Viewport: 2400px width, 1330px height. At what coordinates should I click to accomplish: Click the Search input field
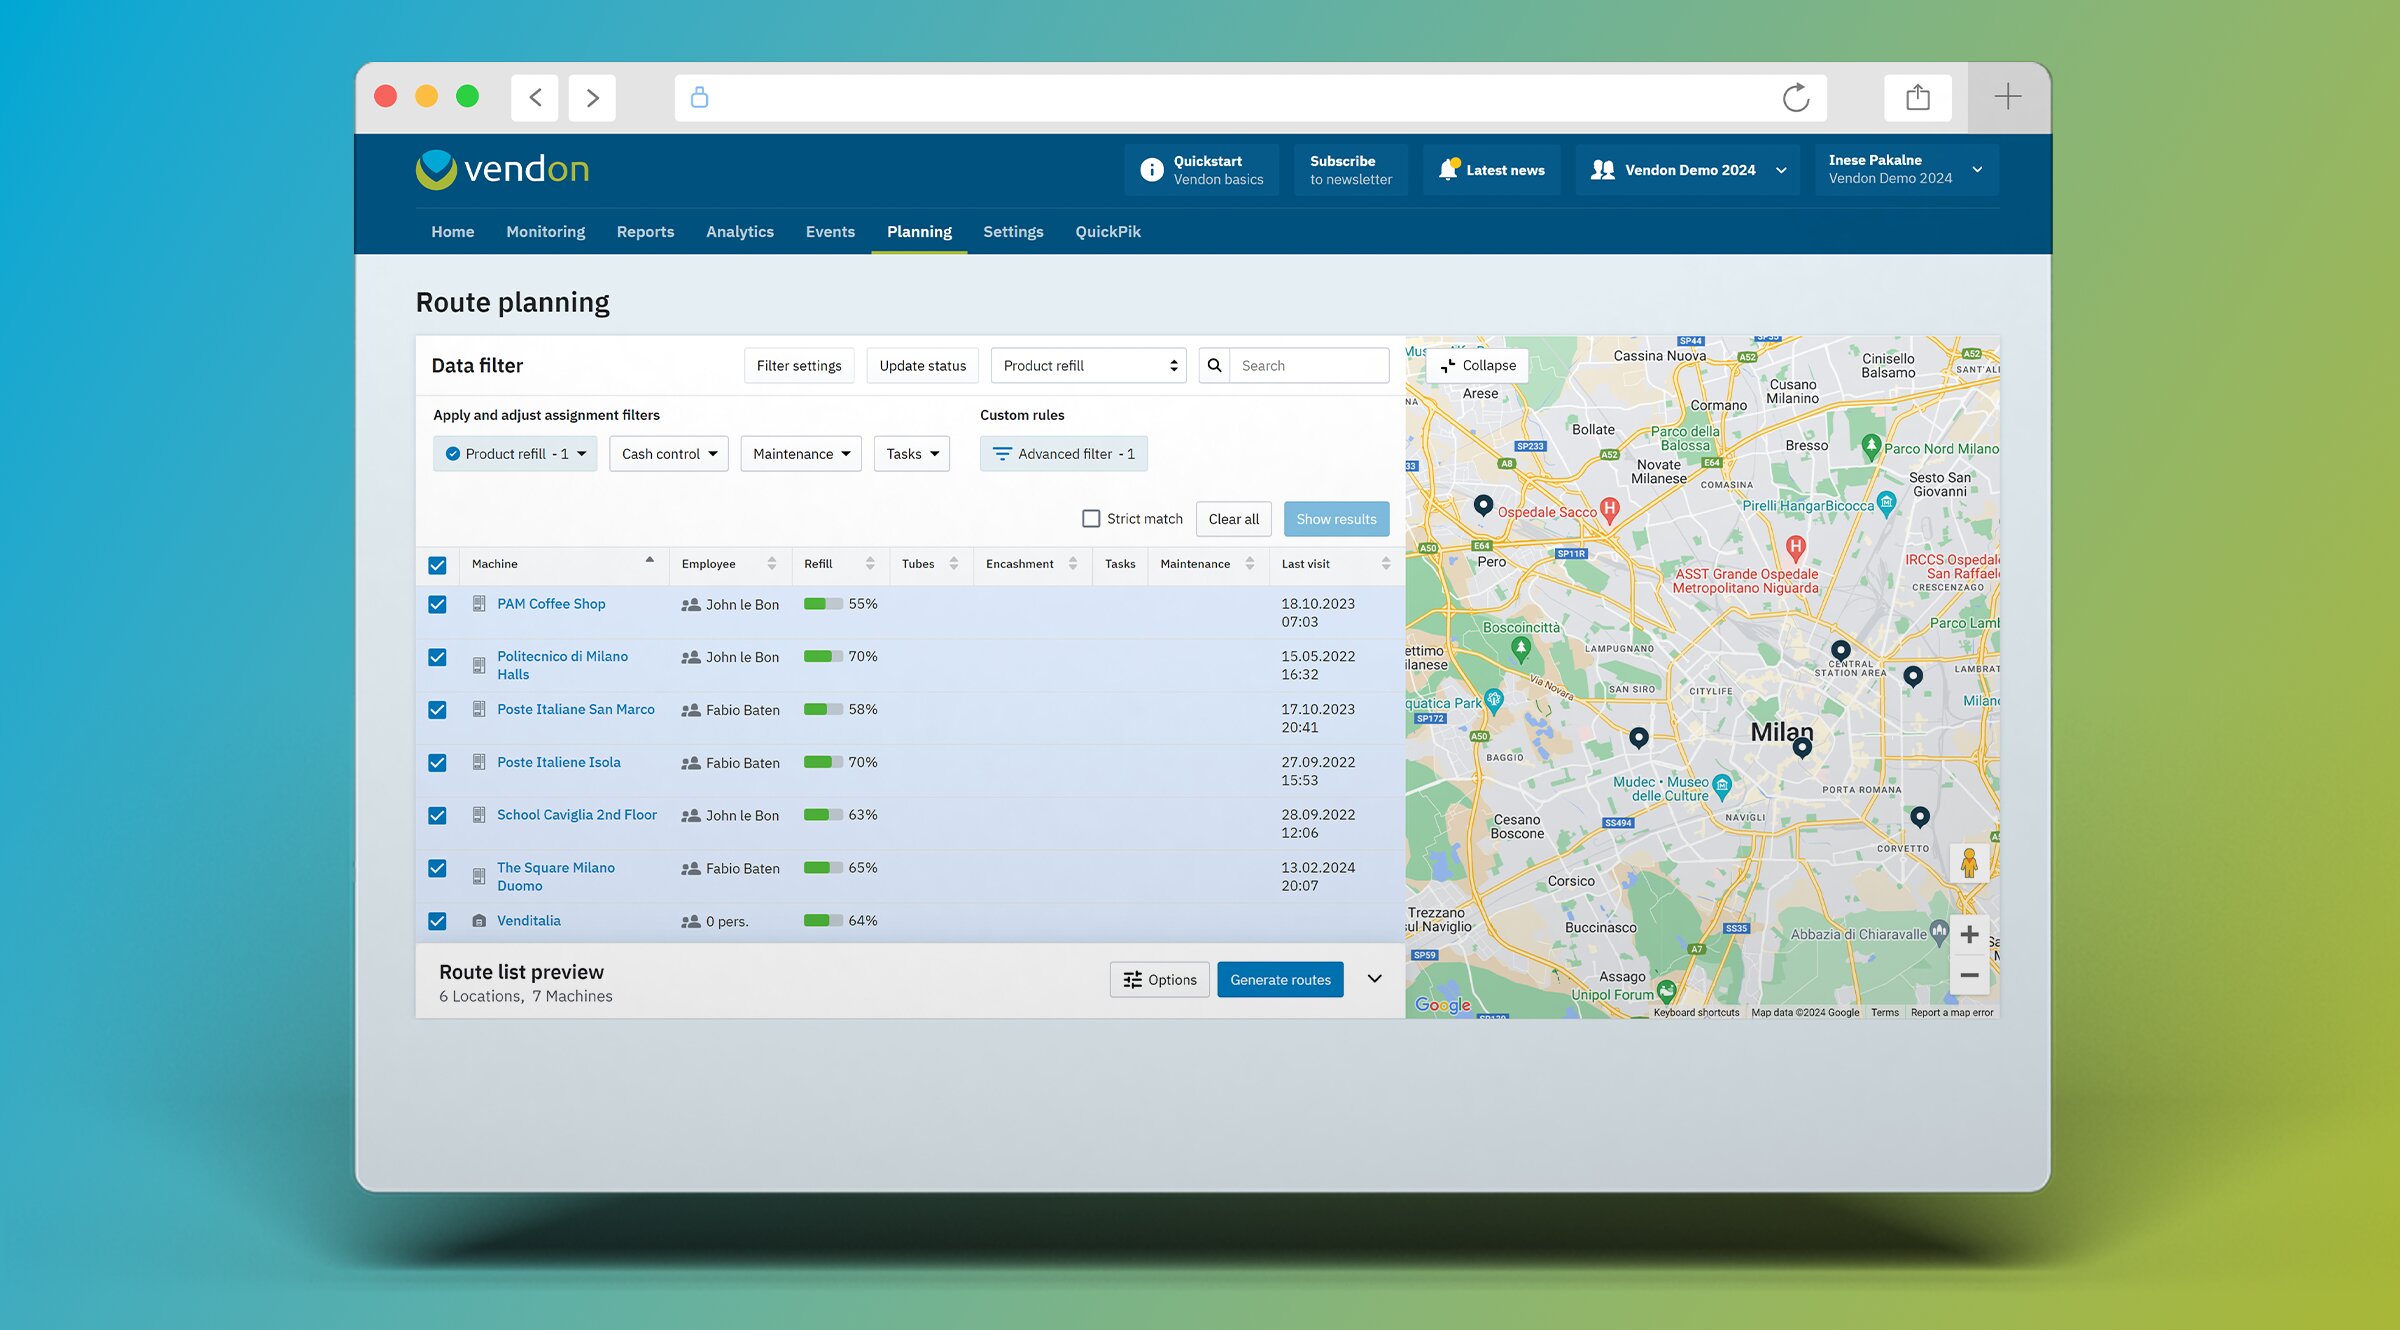click(x=1307, y=366)
